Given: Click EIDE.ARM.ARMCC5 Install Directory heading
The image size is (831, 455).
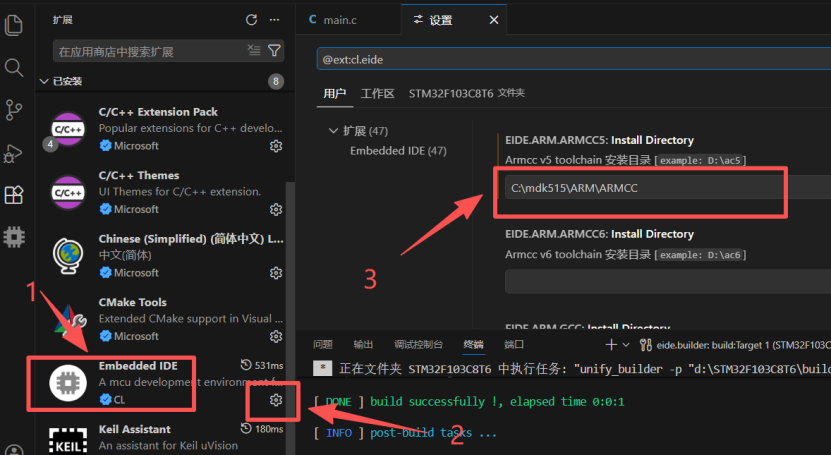Looking at the screenshot, I should (x=599, y=140).
